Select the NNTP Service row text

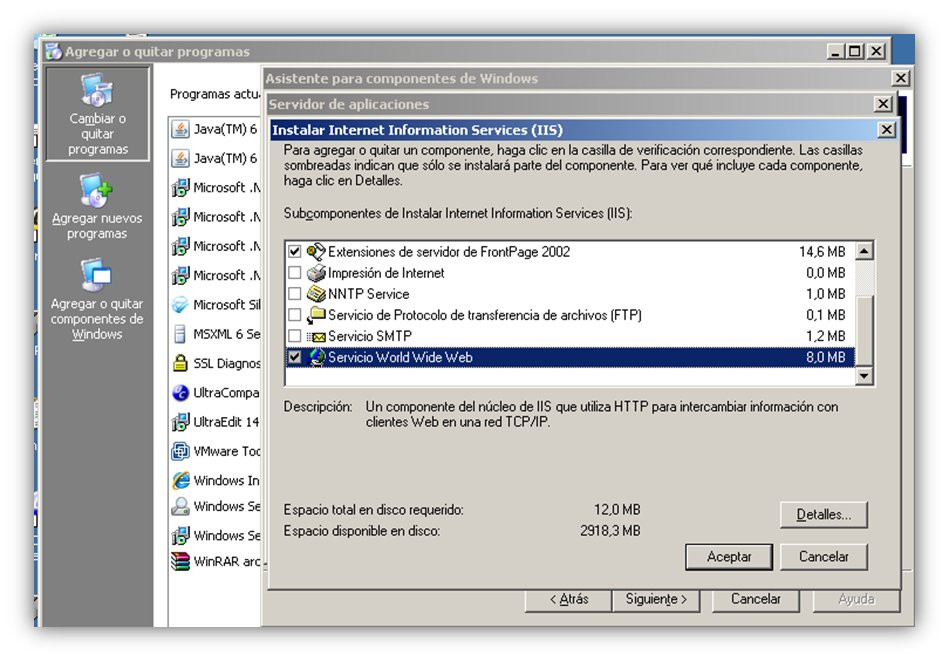coord(369,294)
